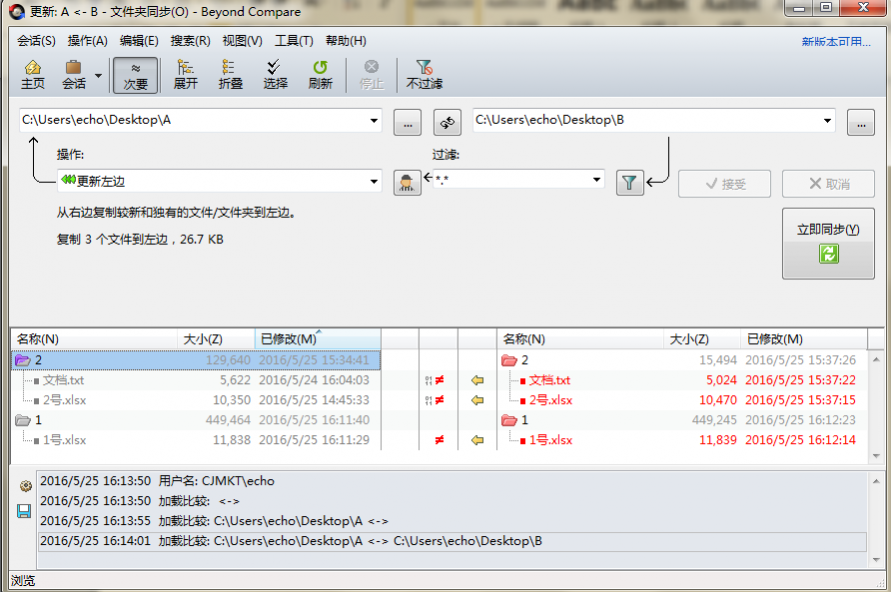Open session settings via the person icon
Viewport: 891px width, 592px height.
click(x=406, y=183)
